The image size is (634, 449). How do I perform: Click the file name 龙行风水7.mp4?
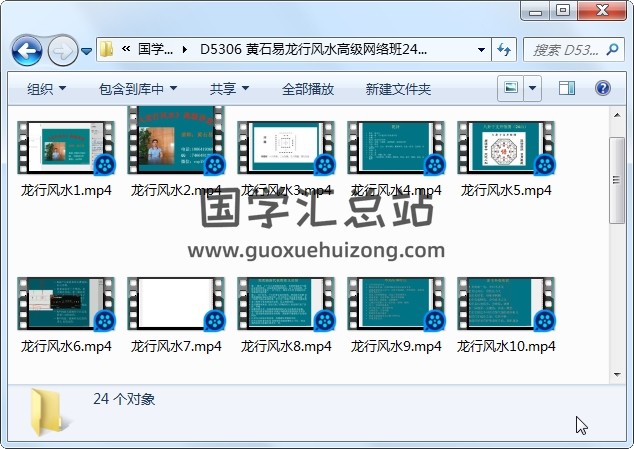tap(176, 346)
